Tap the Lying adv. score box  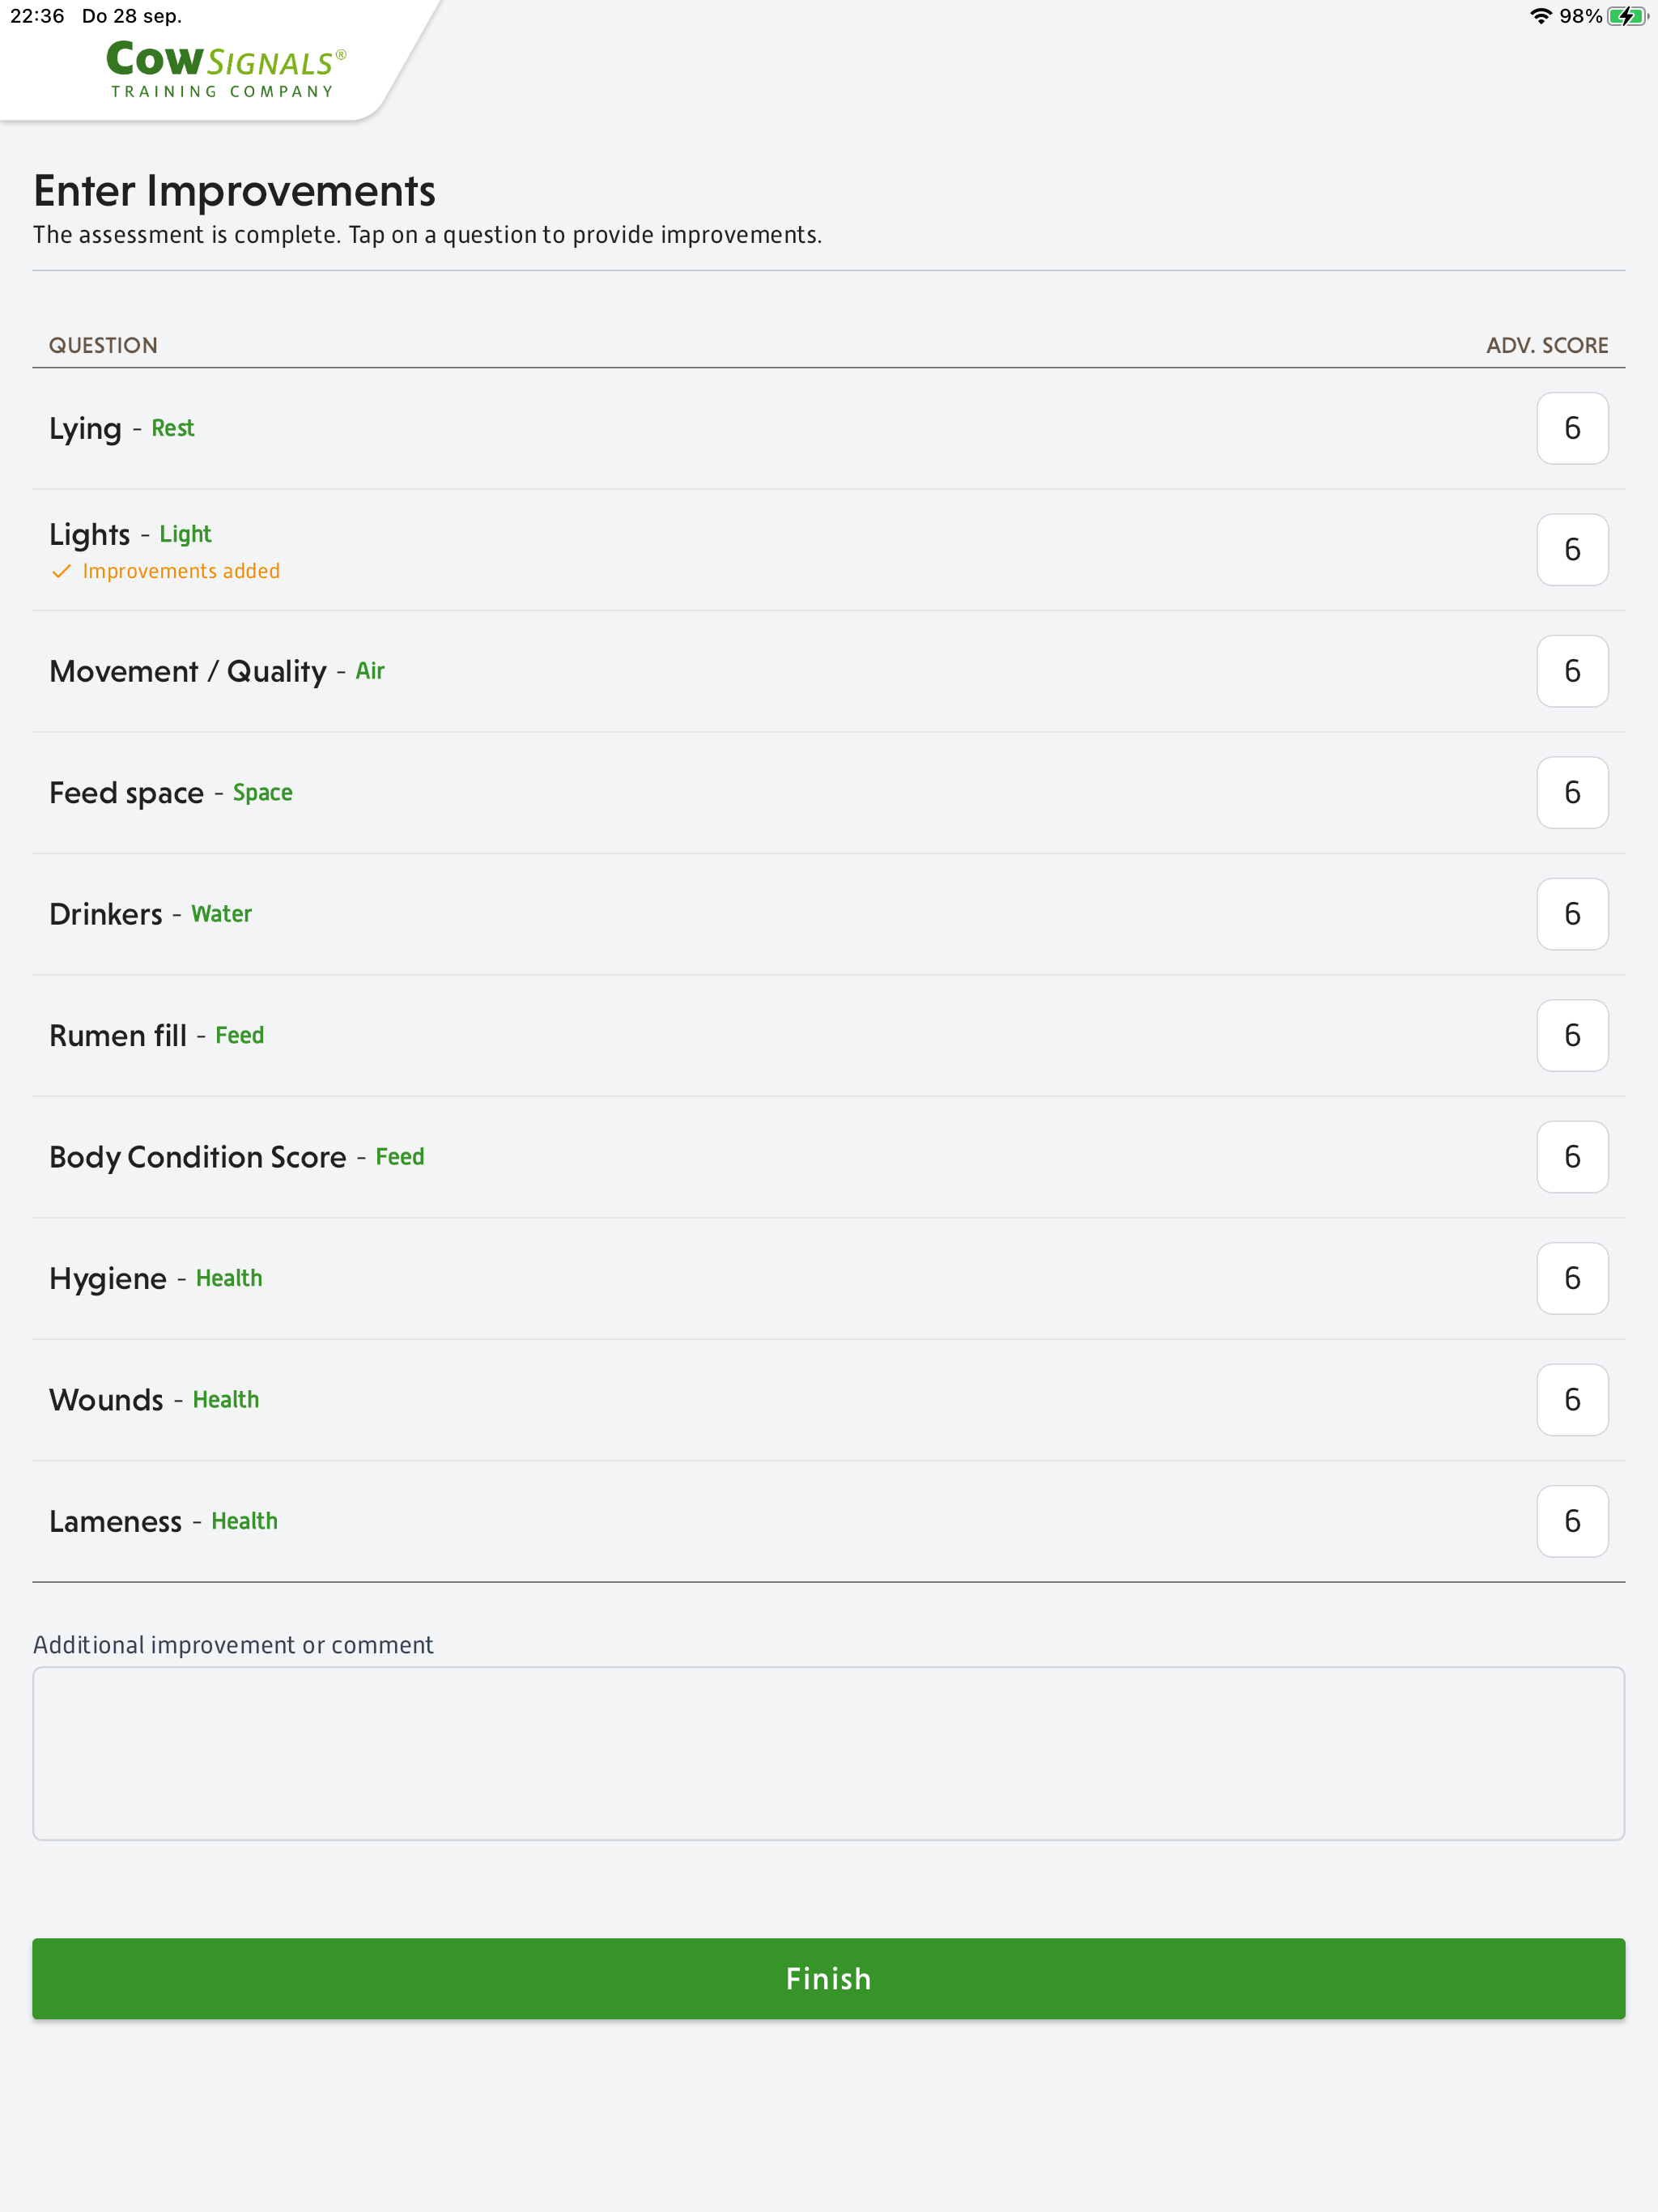pos(1572,428)
